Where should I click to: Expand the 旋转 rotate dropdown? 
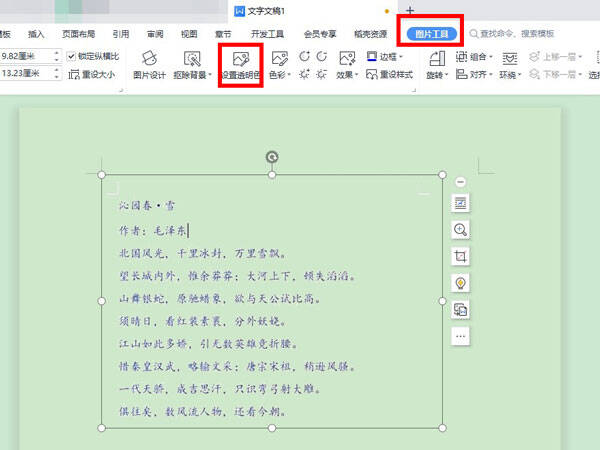pos(446,75)
